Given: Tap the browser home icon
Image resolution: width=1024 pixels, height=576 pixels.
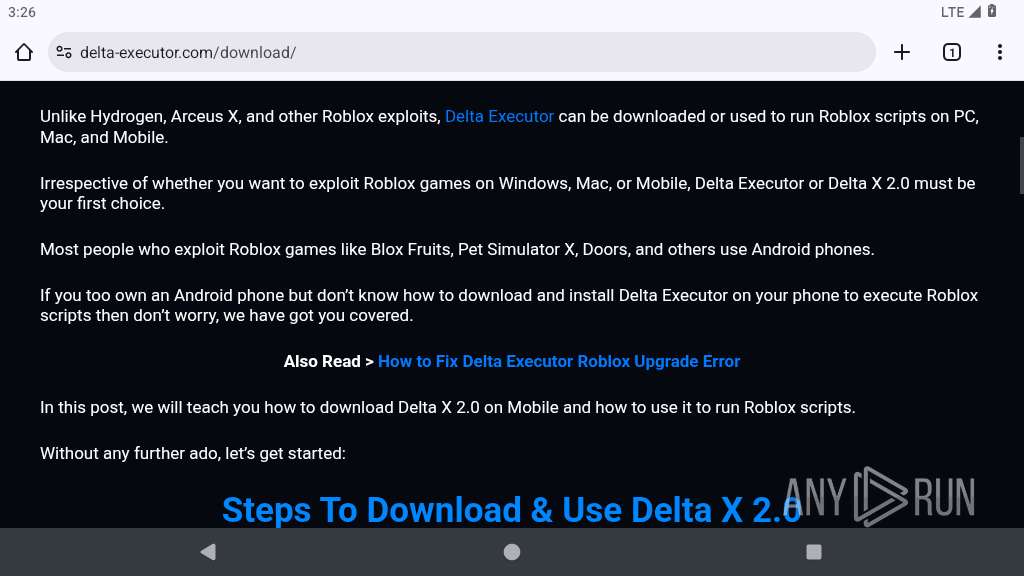Looking at the screenshot, I should tap(24, 52).
